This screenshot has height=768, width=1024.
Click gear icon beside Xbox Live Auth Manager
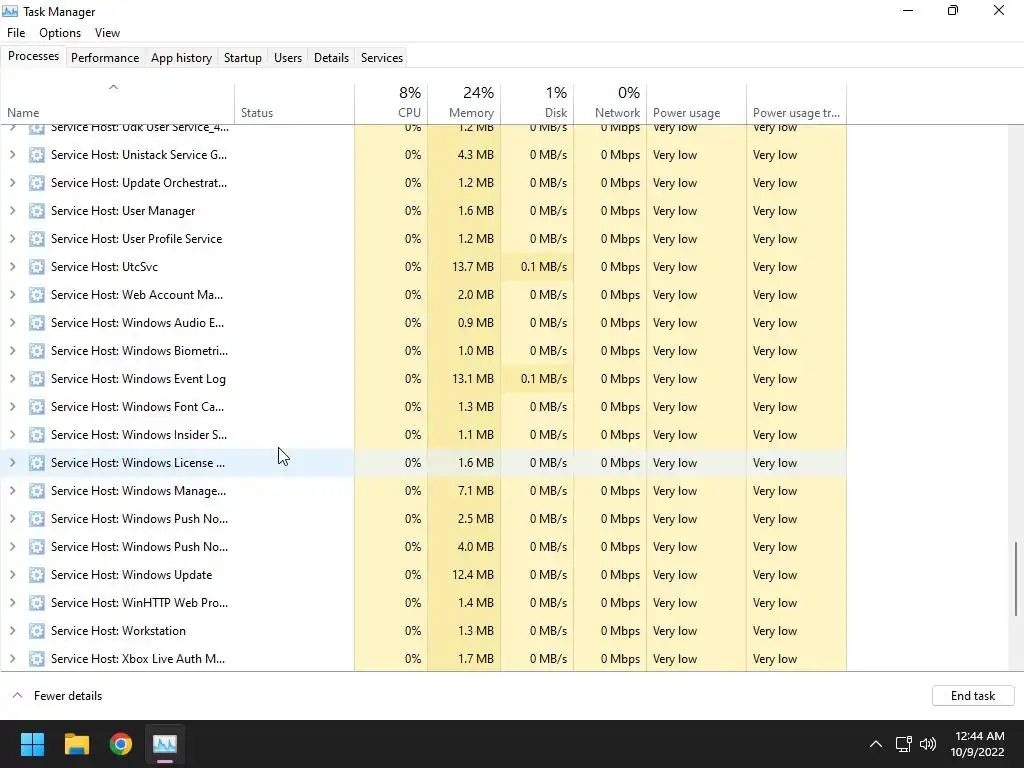coord(37,660)
